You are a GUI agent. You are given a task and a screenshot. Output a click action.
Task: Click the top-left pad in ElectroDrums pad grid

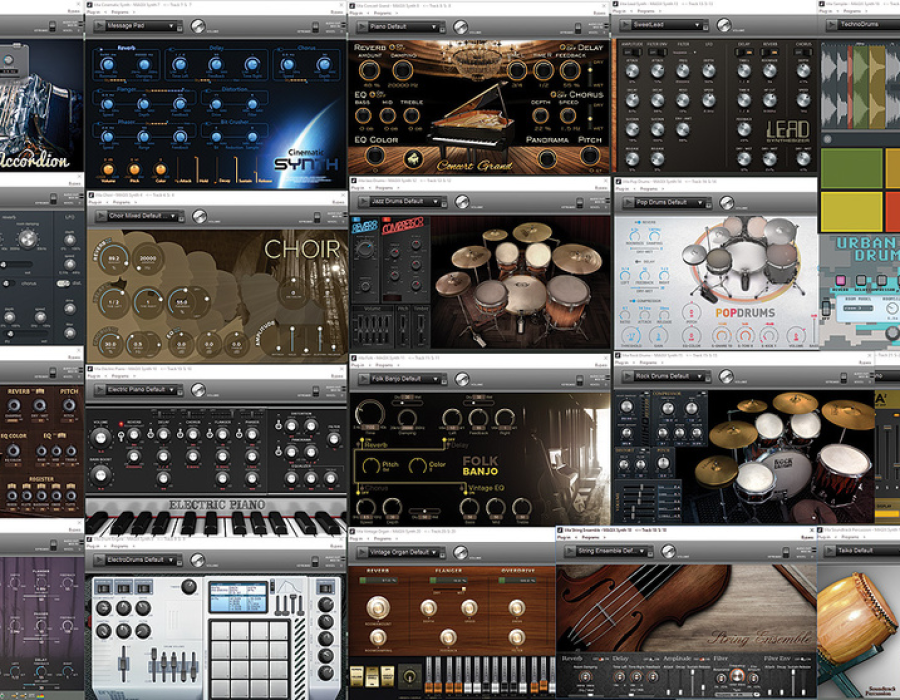pyautogui.click(x=220, y=631)
